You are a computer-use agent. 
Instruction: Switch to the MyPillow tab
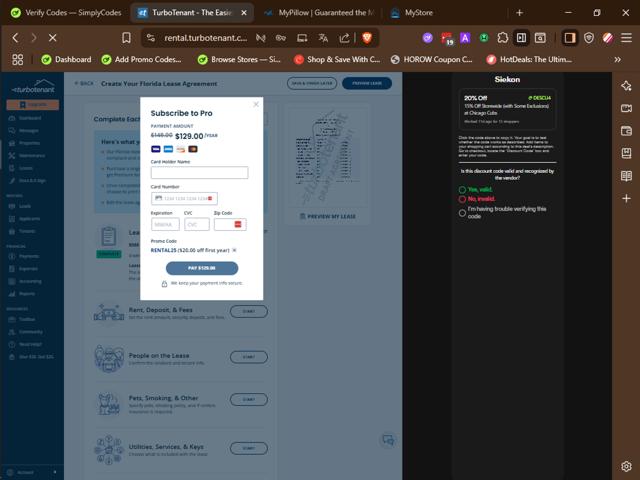point(319,13)
